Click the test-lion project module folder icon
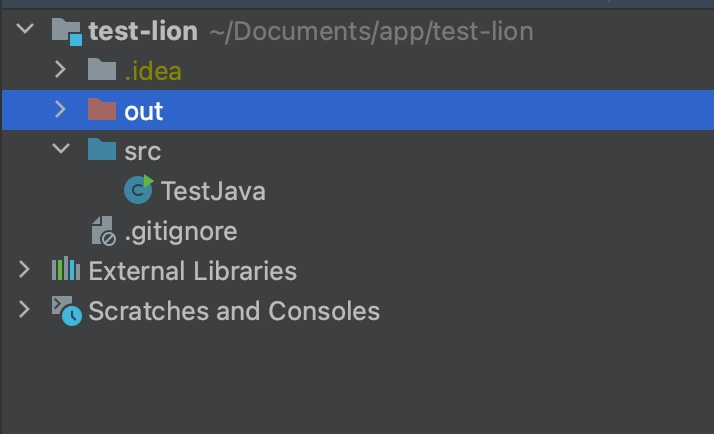 tap(67, 31)
